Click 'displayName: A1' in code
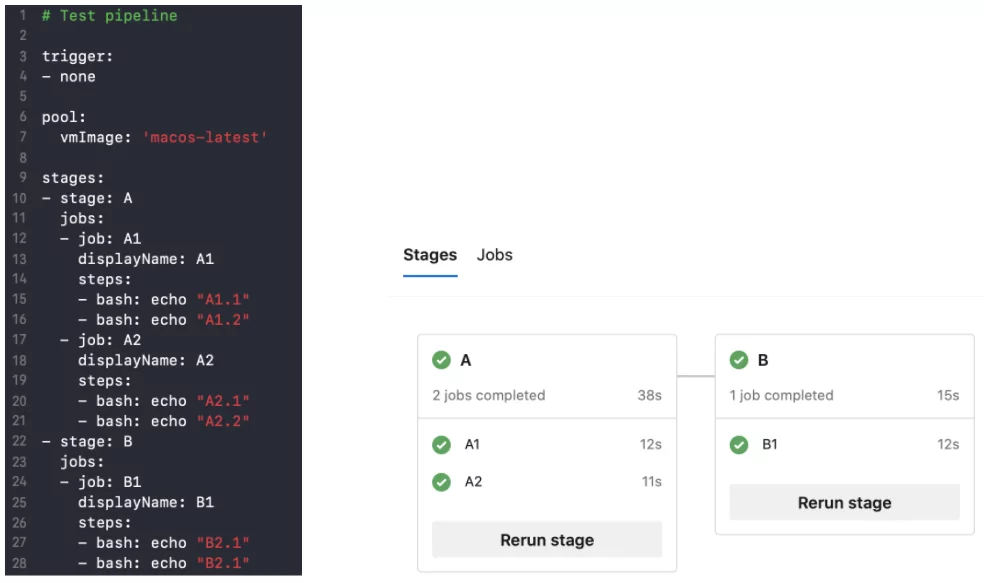 click(146, 259)
